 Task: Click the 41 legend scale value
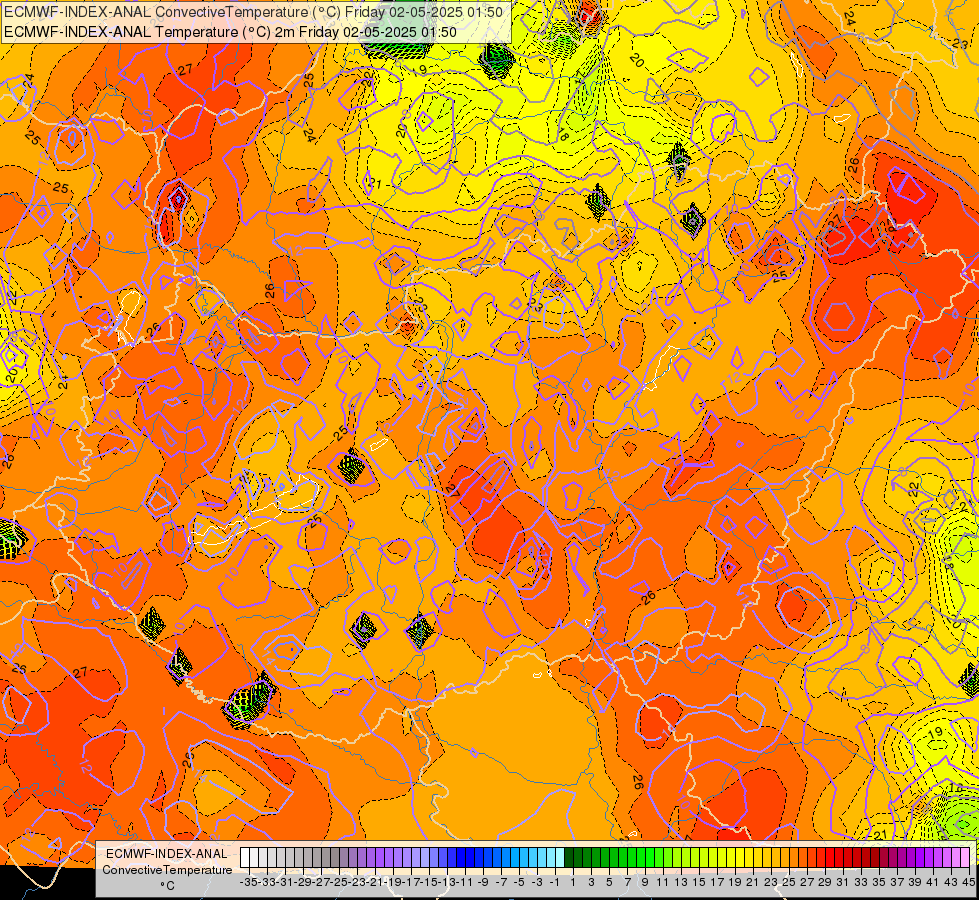pyautogui.click(x=934, y=882)
